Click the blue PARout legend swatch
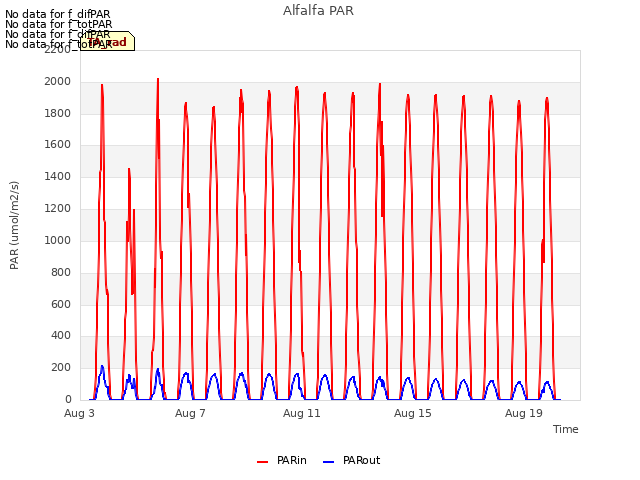This screenshot has width=640, height=480. point(328,462)
